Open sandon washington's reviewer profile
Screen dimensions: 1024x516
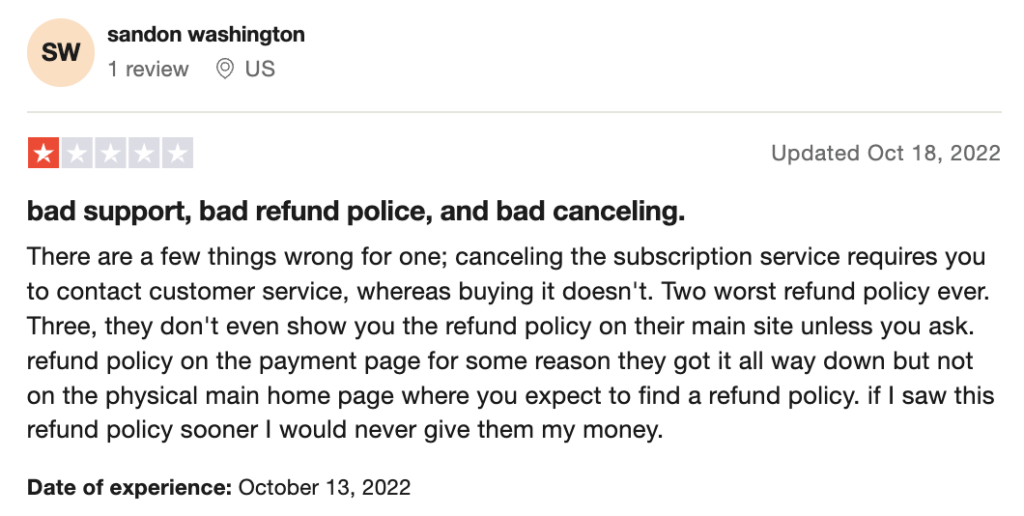pos(206,35)
